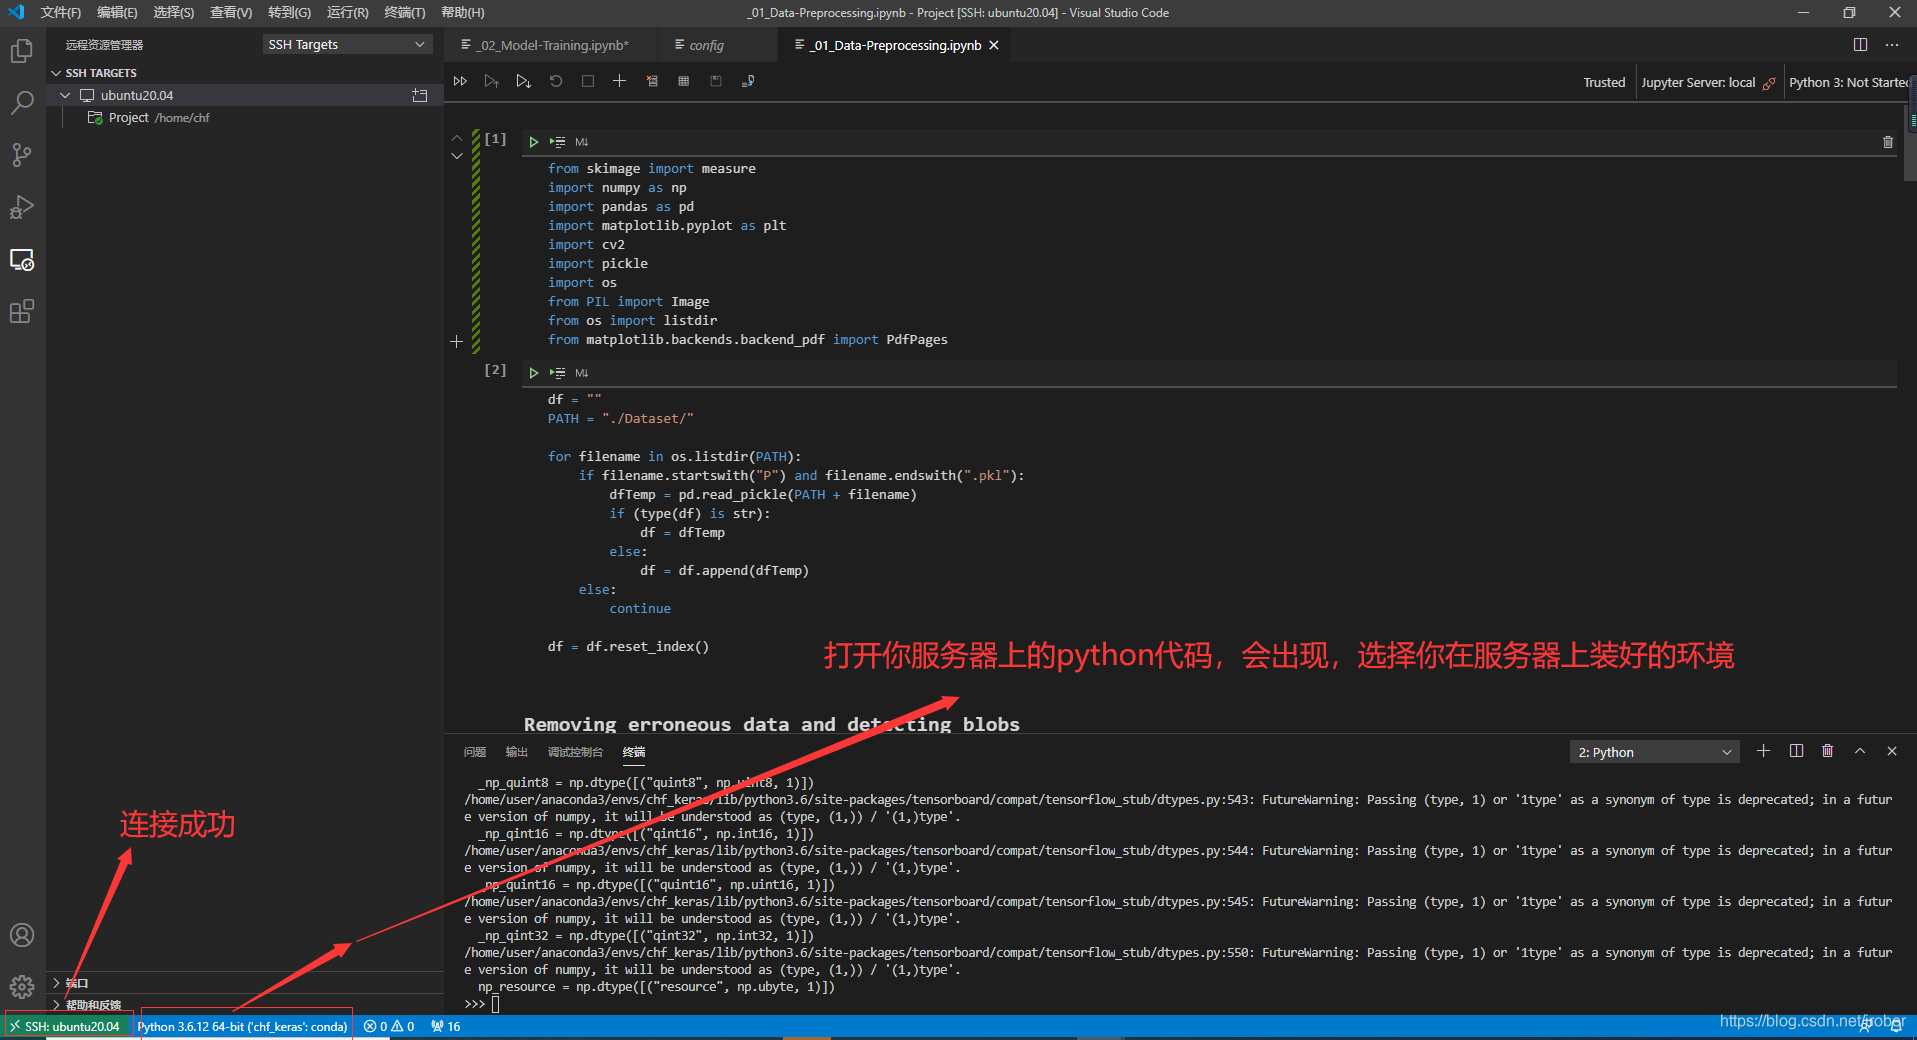The height and width of the screenshot is (1040, 1917).
Task: Switch to the 输出 panel tab
Action: [x=516, y=752]
